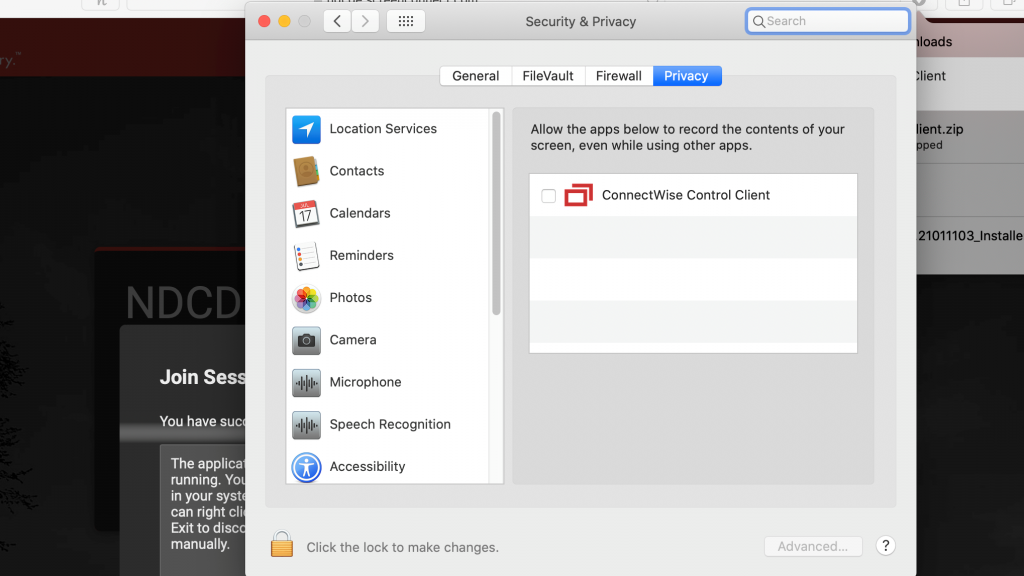Enable ConnectWise Control Client checkbox

pos(548,196)
